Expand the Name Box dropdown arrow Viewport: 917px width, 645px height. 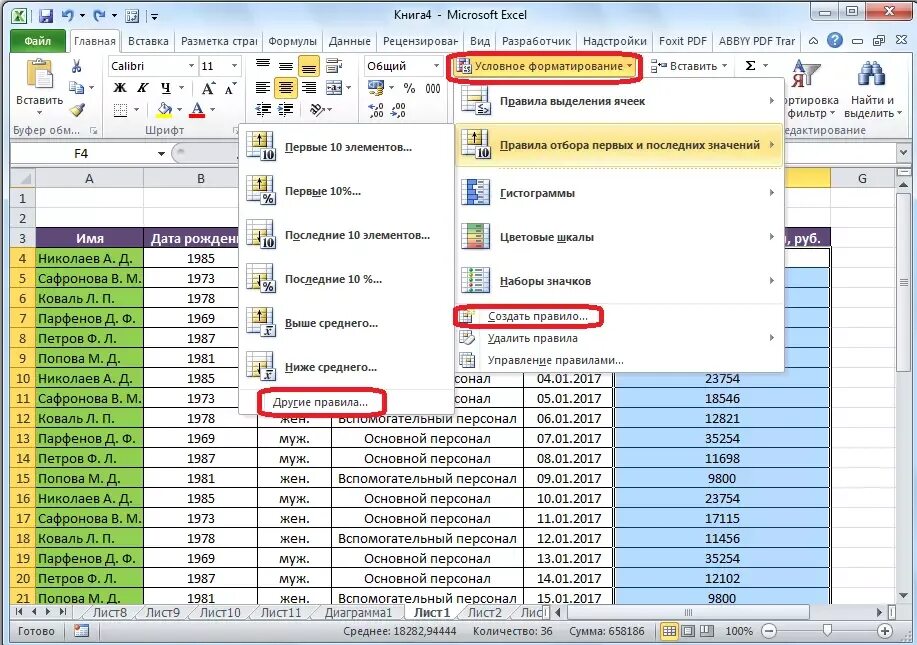click(161, 154)
